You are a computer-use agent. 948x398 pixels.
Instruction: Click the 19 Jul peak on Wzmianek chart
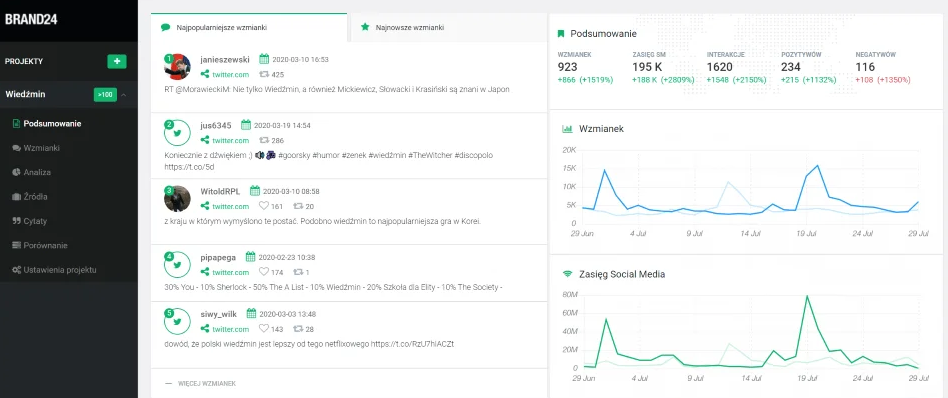click(817, 165)
